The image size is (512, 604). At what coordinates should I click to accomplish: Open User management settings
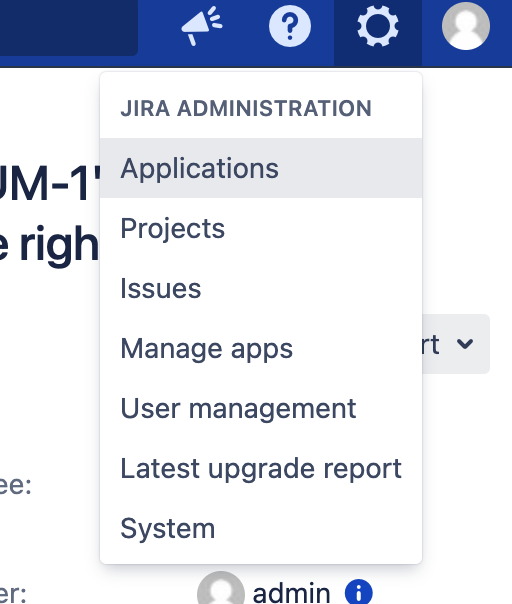(261, 408)
